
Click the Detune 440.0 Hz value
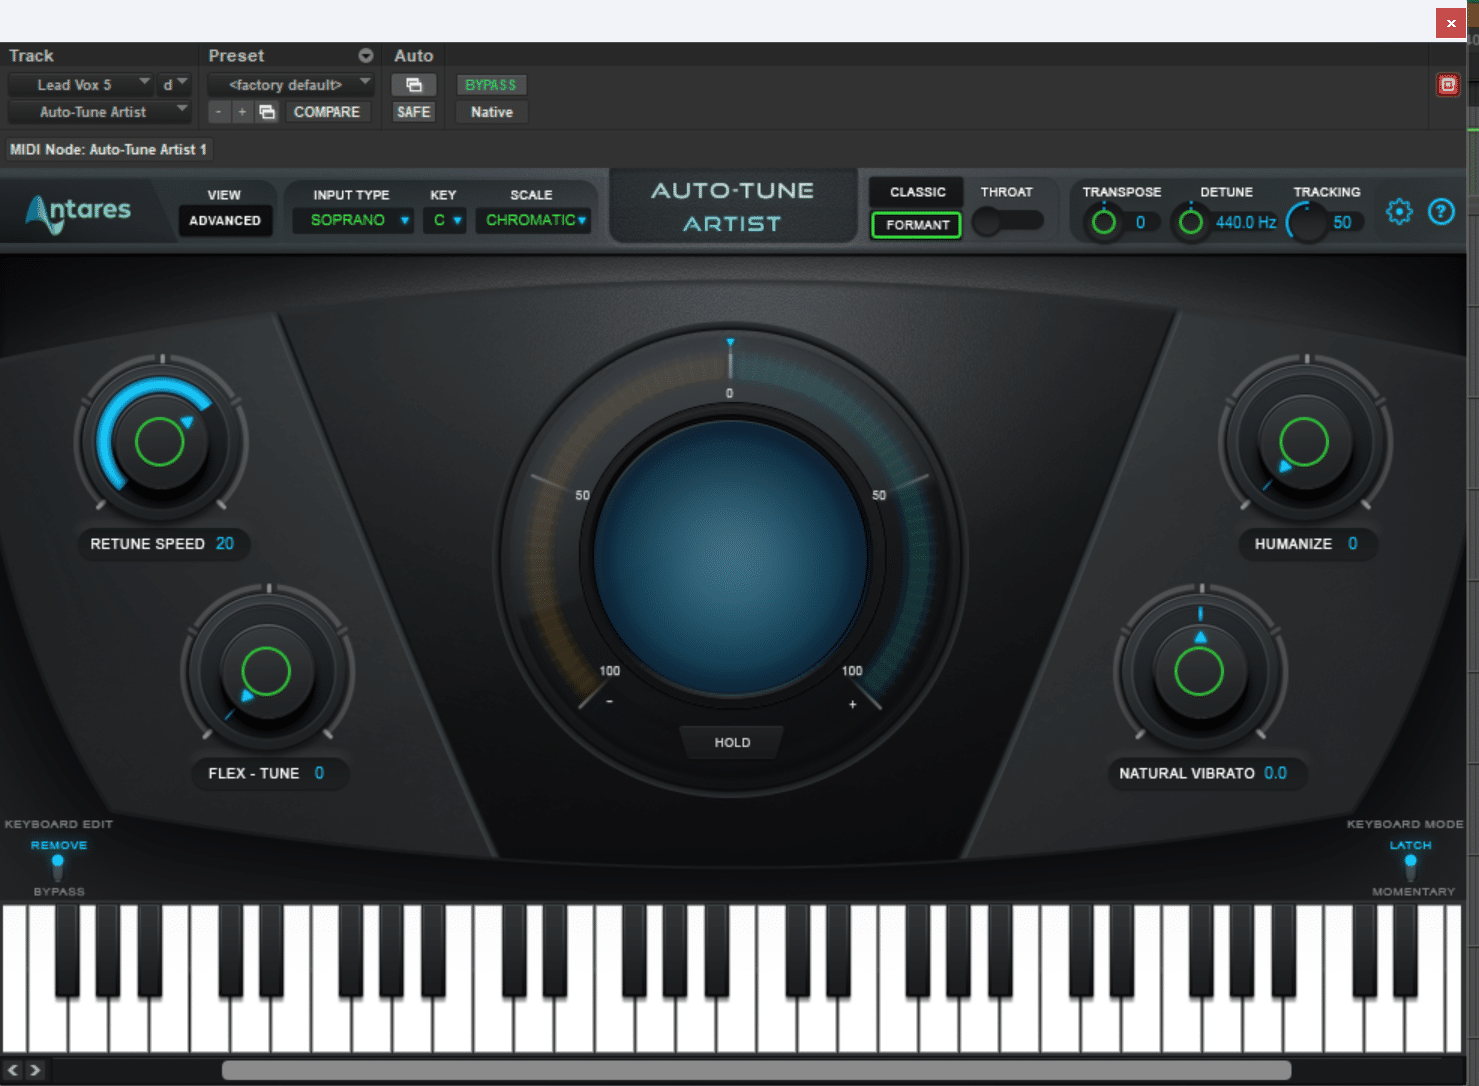[1246, 222]
